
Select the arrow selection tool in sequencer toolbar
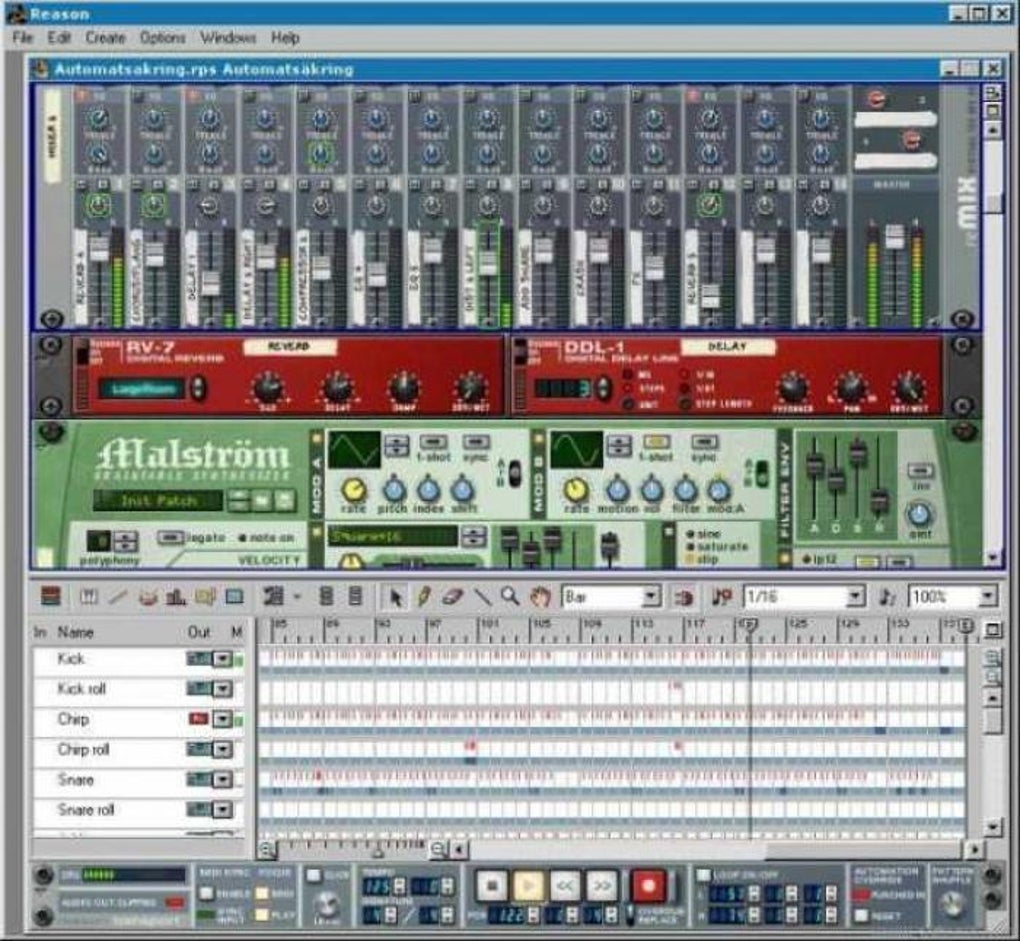395,596
